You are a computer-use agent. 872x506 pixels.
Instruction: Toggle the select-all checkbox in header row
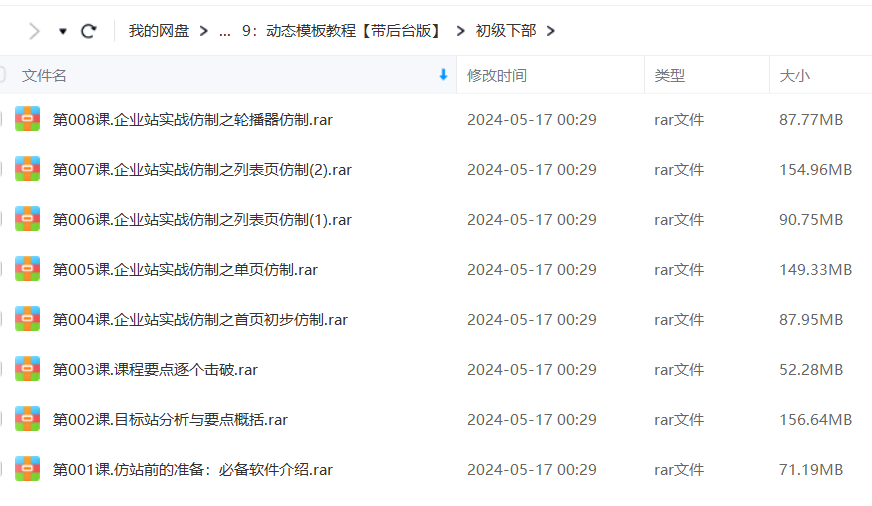2,75
